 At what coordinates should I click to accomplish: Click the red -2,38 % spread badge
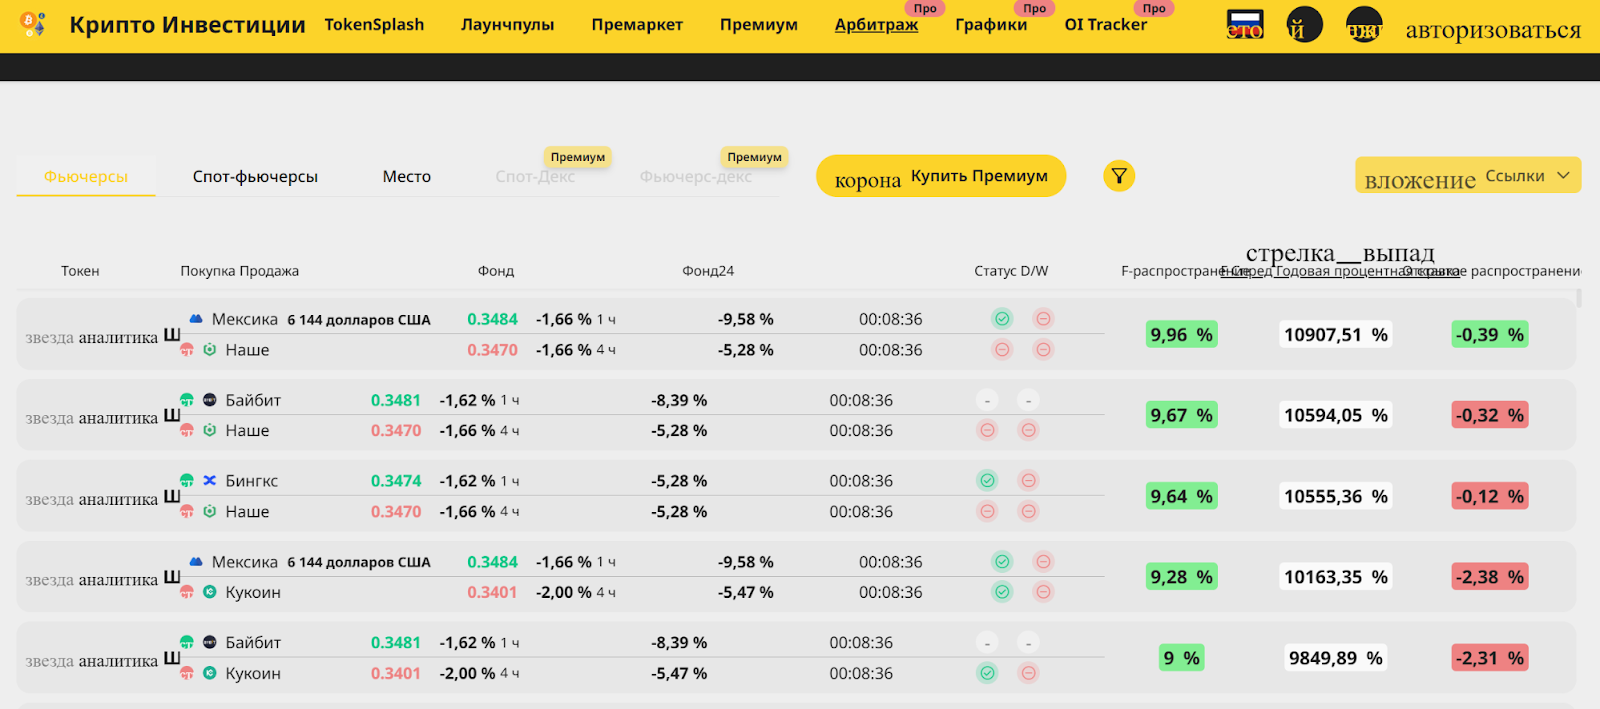click(x=1489, y=577)
